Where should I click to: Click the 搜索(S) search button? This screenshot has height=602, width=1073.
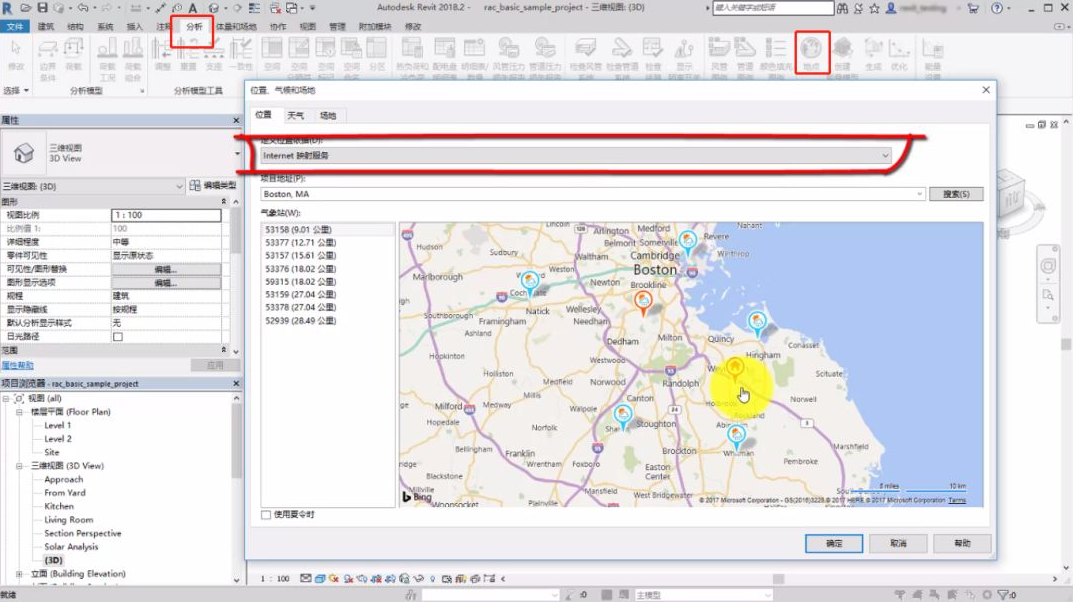point(956,194)
